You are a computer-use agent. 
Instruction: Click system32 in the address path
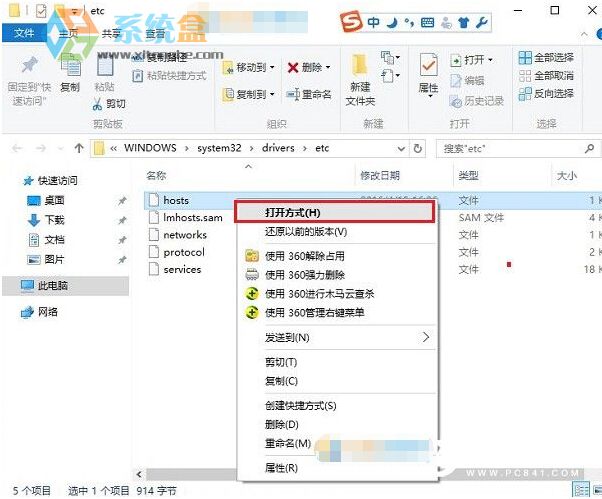tap(219, 148)
